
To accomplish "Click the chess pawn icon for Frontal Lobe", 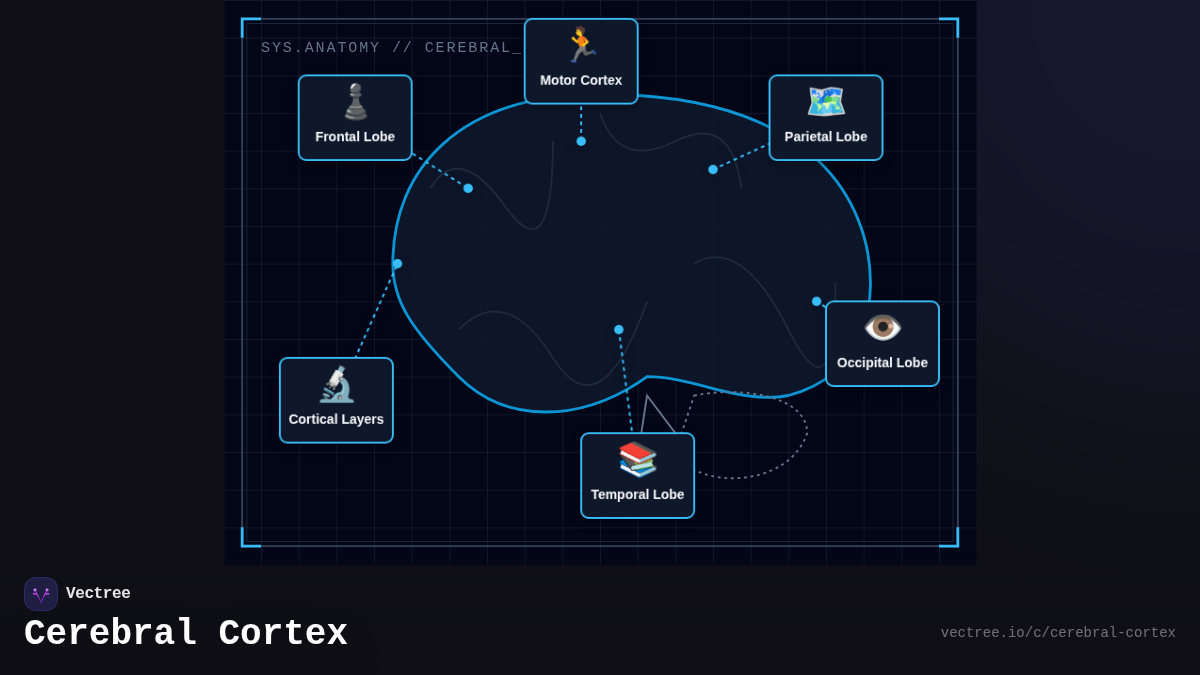I will [x=355, y=102].
